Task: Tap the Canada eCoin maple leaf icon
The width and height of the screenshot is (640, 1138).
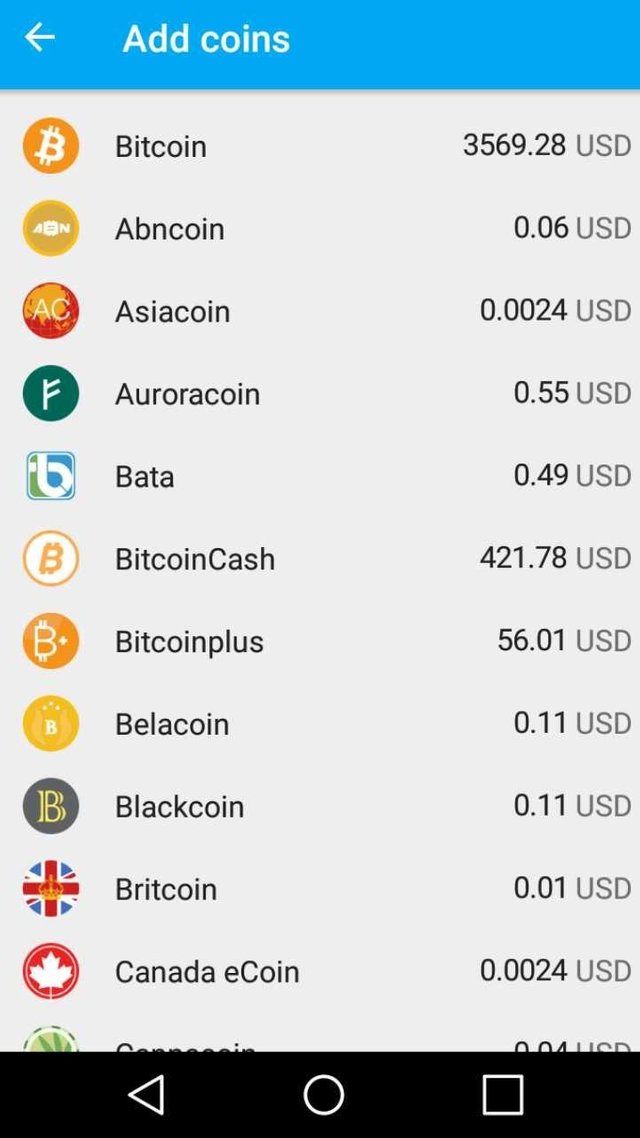Action: pos(51,971)
